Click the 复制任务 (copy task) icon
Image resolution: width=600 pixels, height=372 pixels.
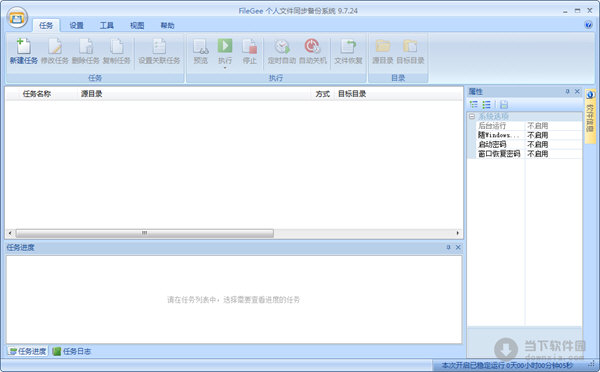[x=117, y=46]
